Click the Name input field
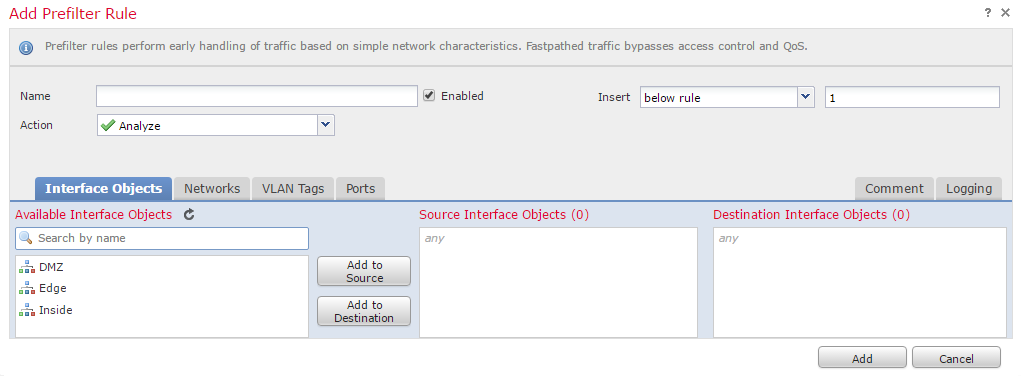 [x=257, y=96]
